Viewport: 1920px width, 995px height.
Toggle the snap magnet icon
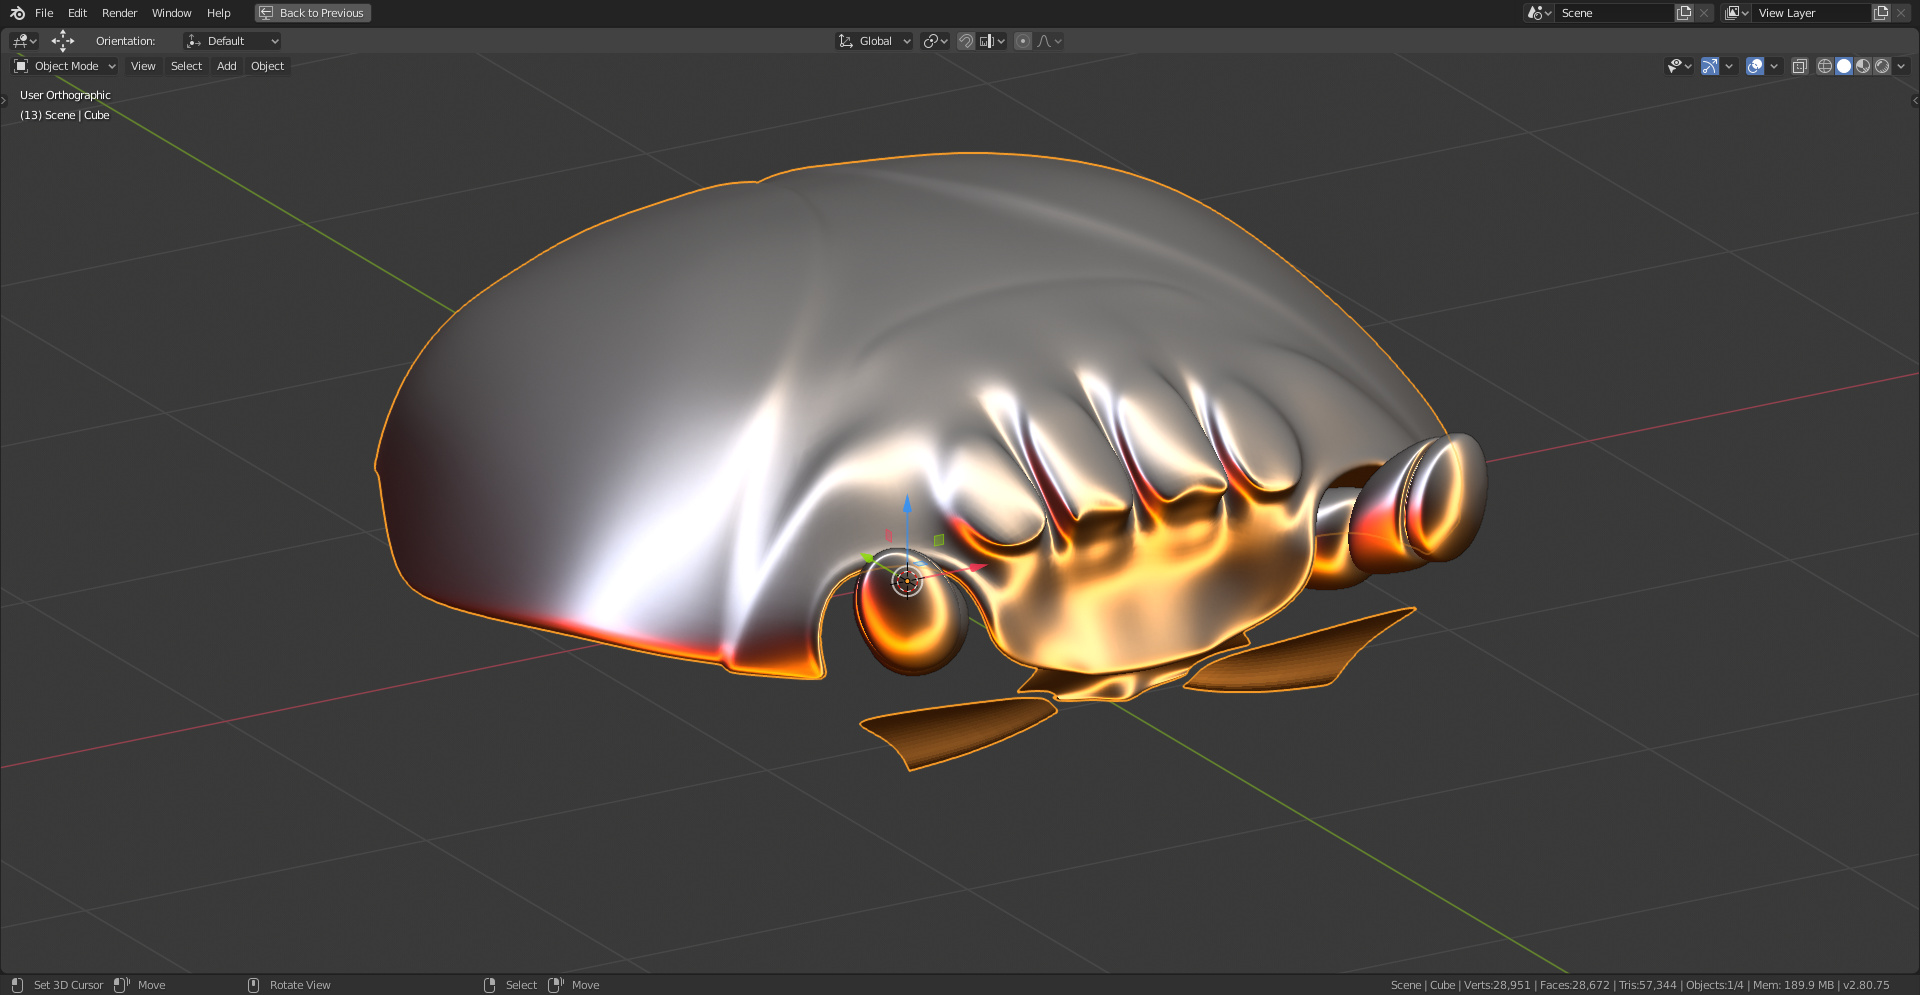point(966,41)
